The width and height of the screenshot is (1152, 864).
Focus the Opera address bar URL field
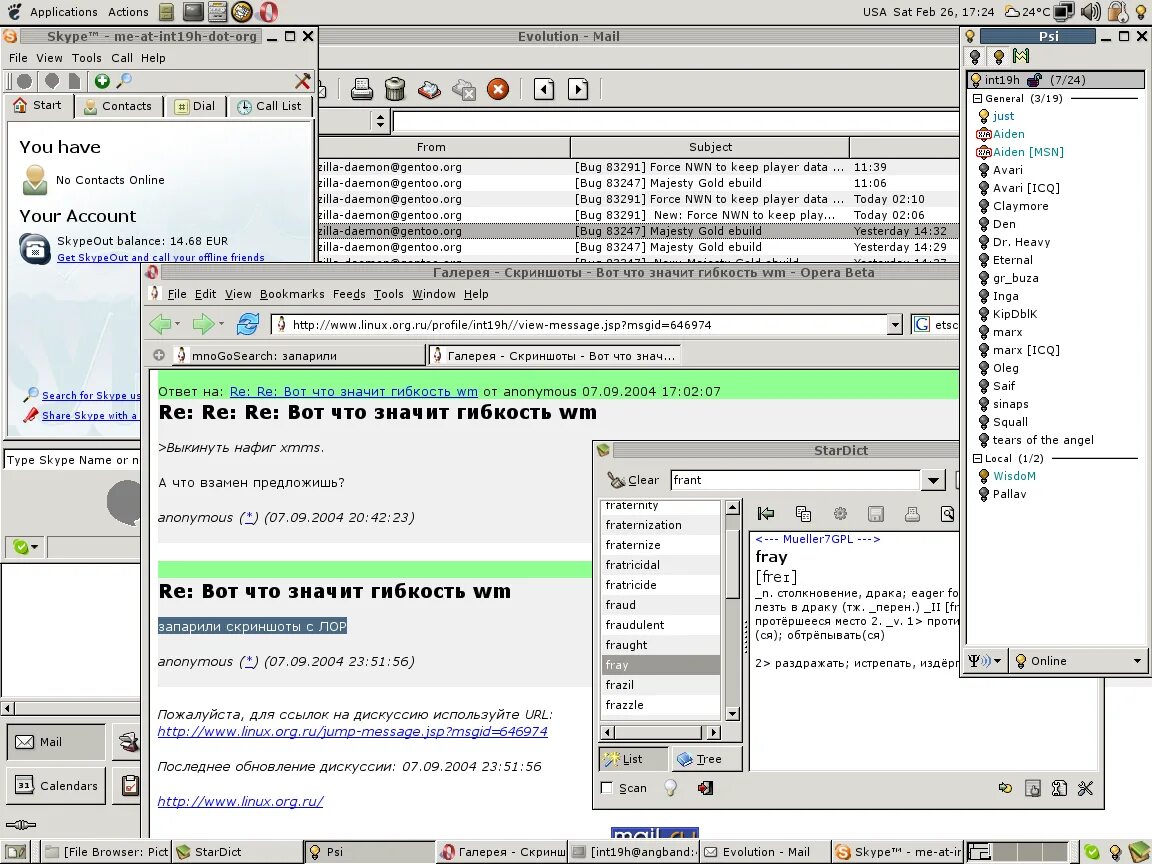(580, 325)
